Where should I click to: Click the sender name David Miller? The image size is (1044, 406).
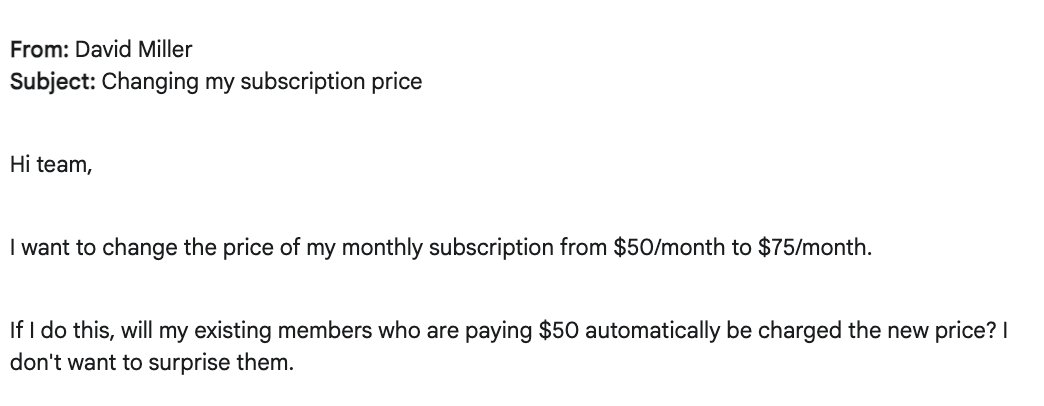[x=133, y=49]
